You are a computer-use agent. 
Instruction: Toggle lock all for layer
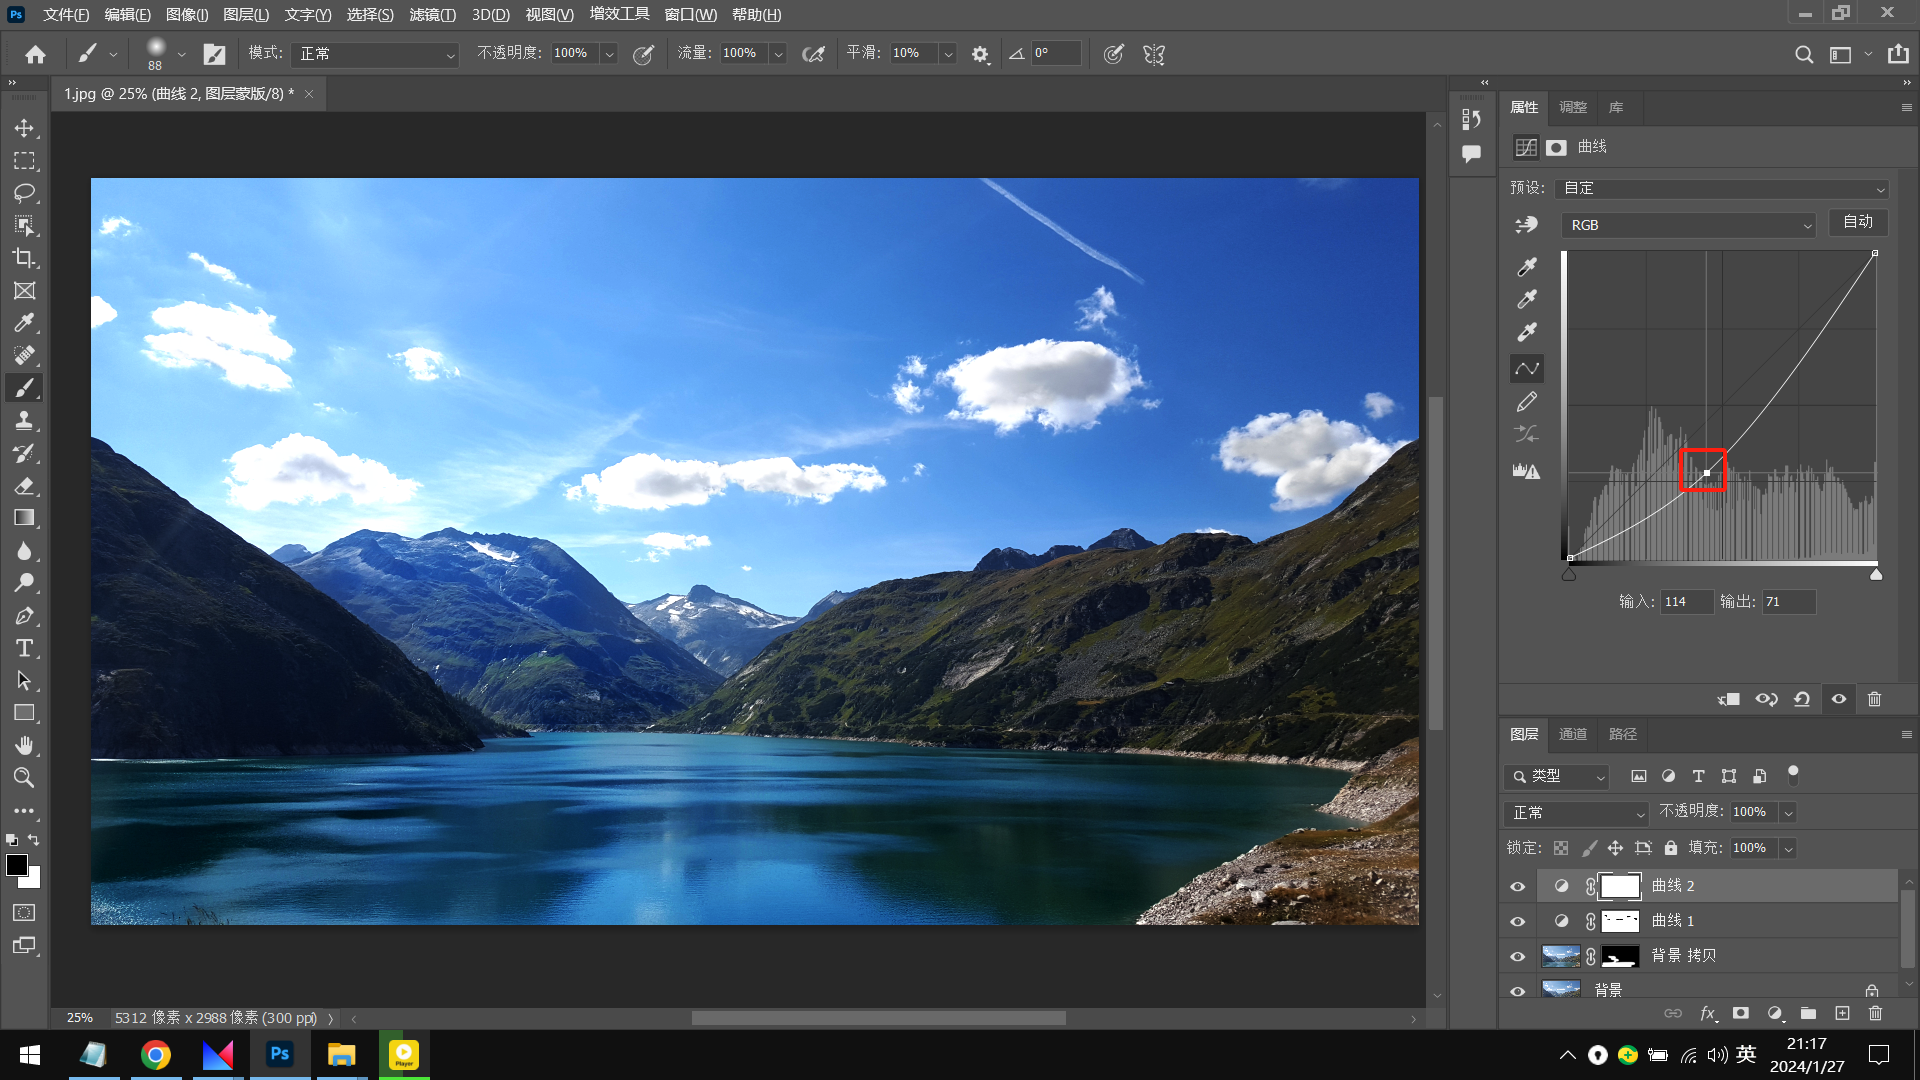point(1670,848)
